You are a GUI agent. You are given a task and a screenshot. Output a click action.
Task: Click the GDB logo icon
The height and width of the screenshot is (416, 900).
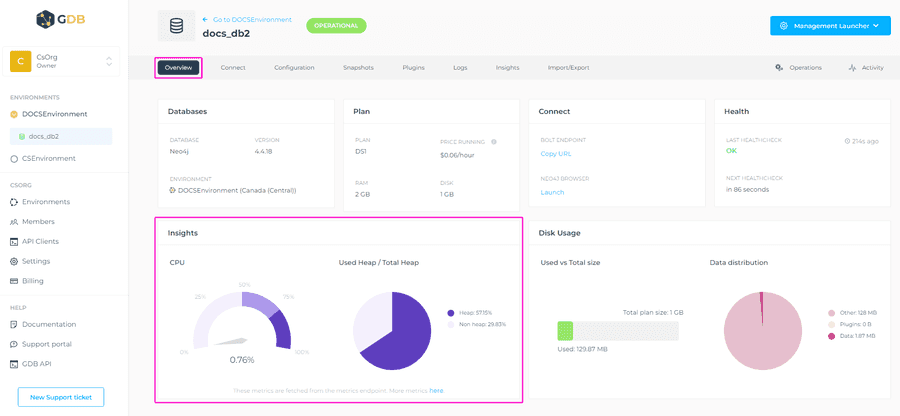pyautogui.click(x=45, y=20)
